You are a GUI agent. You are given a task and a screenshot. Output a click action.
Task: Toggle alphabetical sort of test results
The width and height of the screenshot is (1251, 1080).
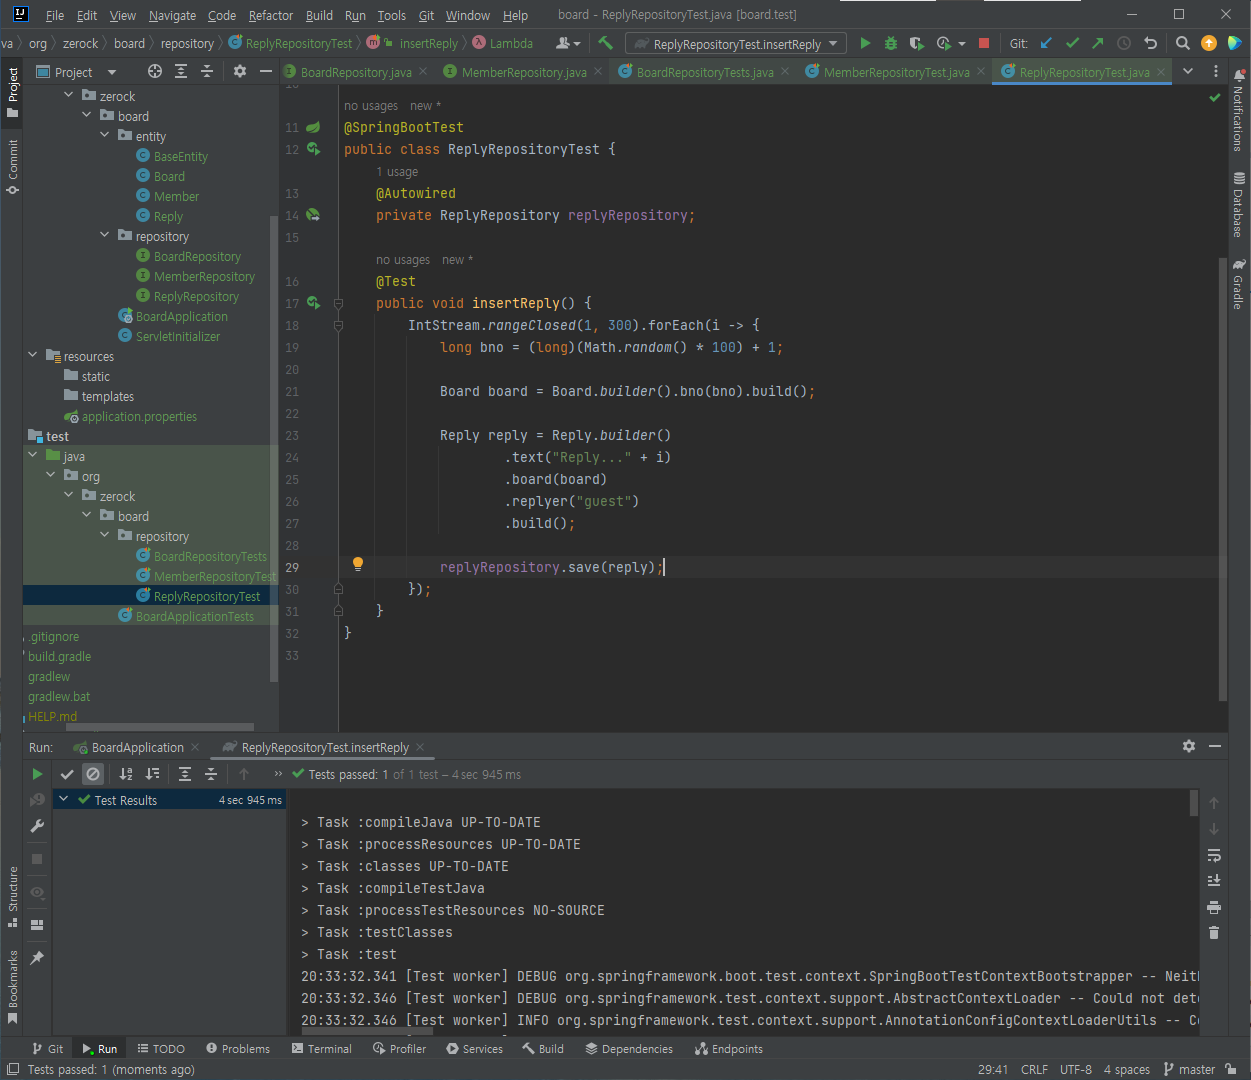[126, 774]
